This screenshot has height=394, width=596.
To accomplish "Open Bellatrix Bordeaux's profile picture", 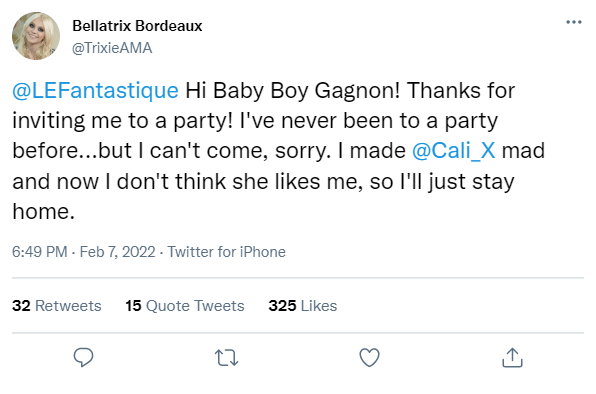I will pos(36,36).
